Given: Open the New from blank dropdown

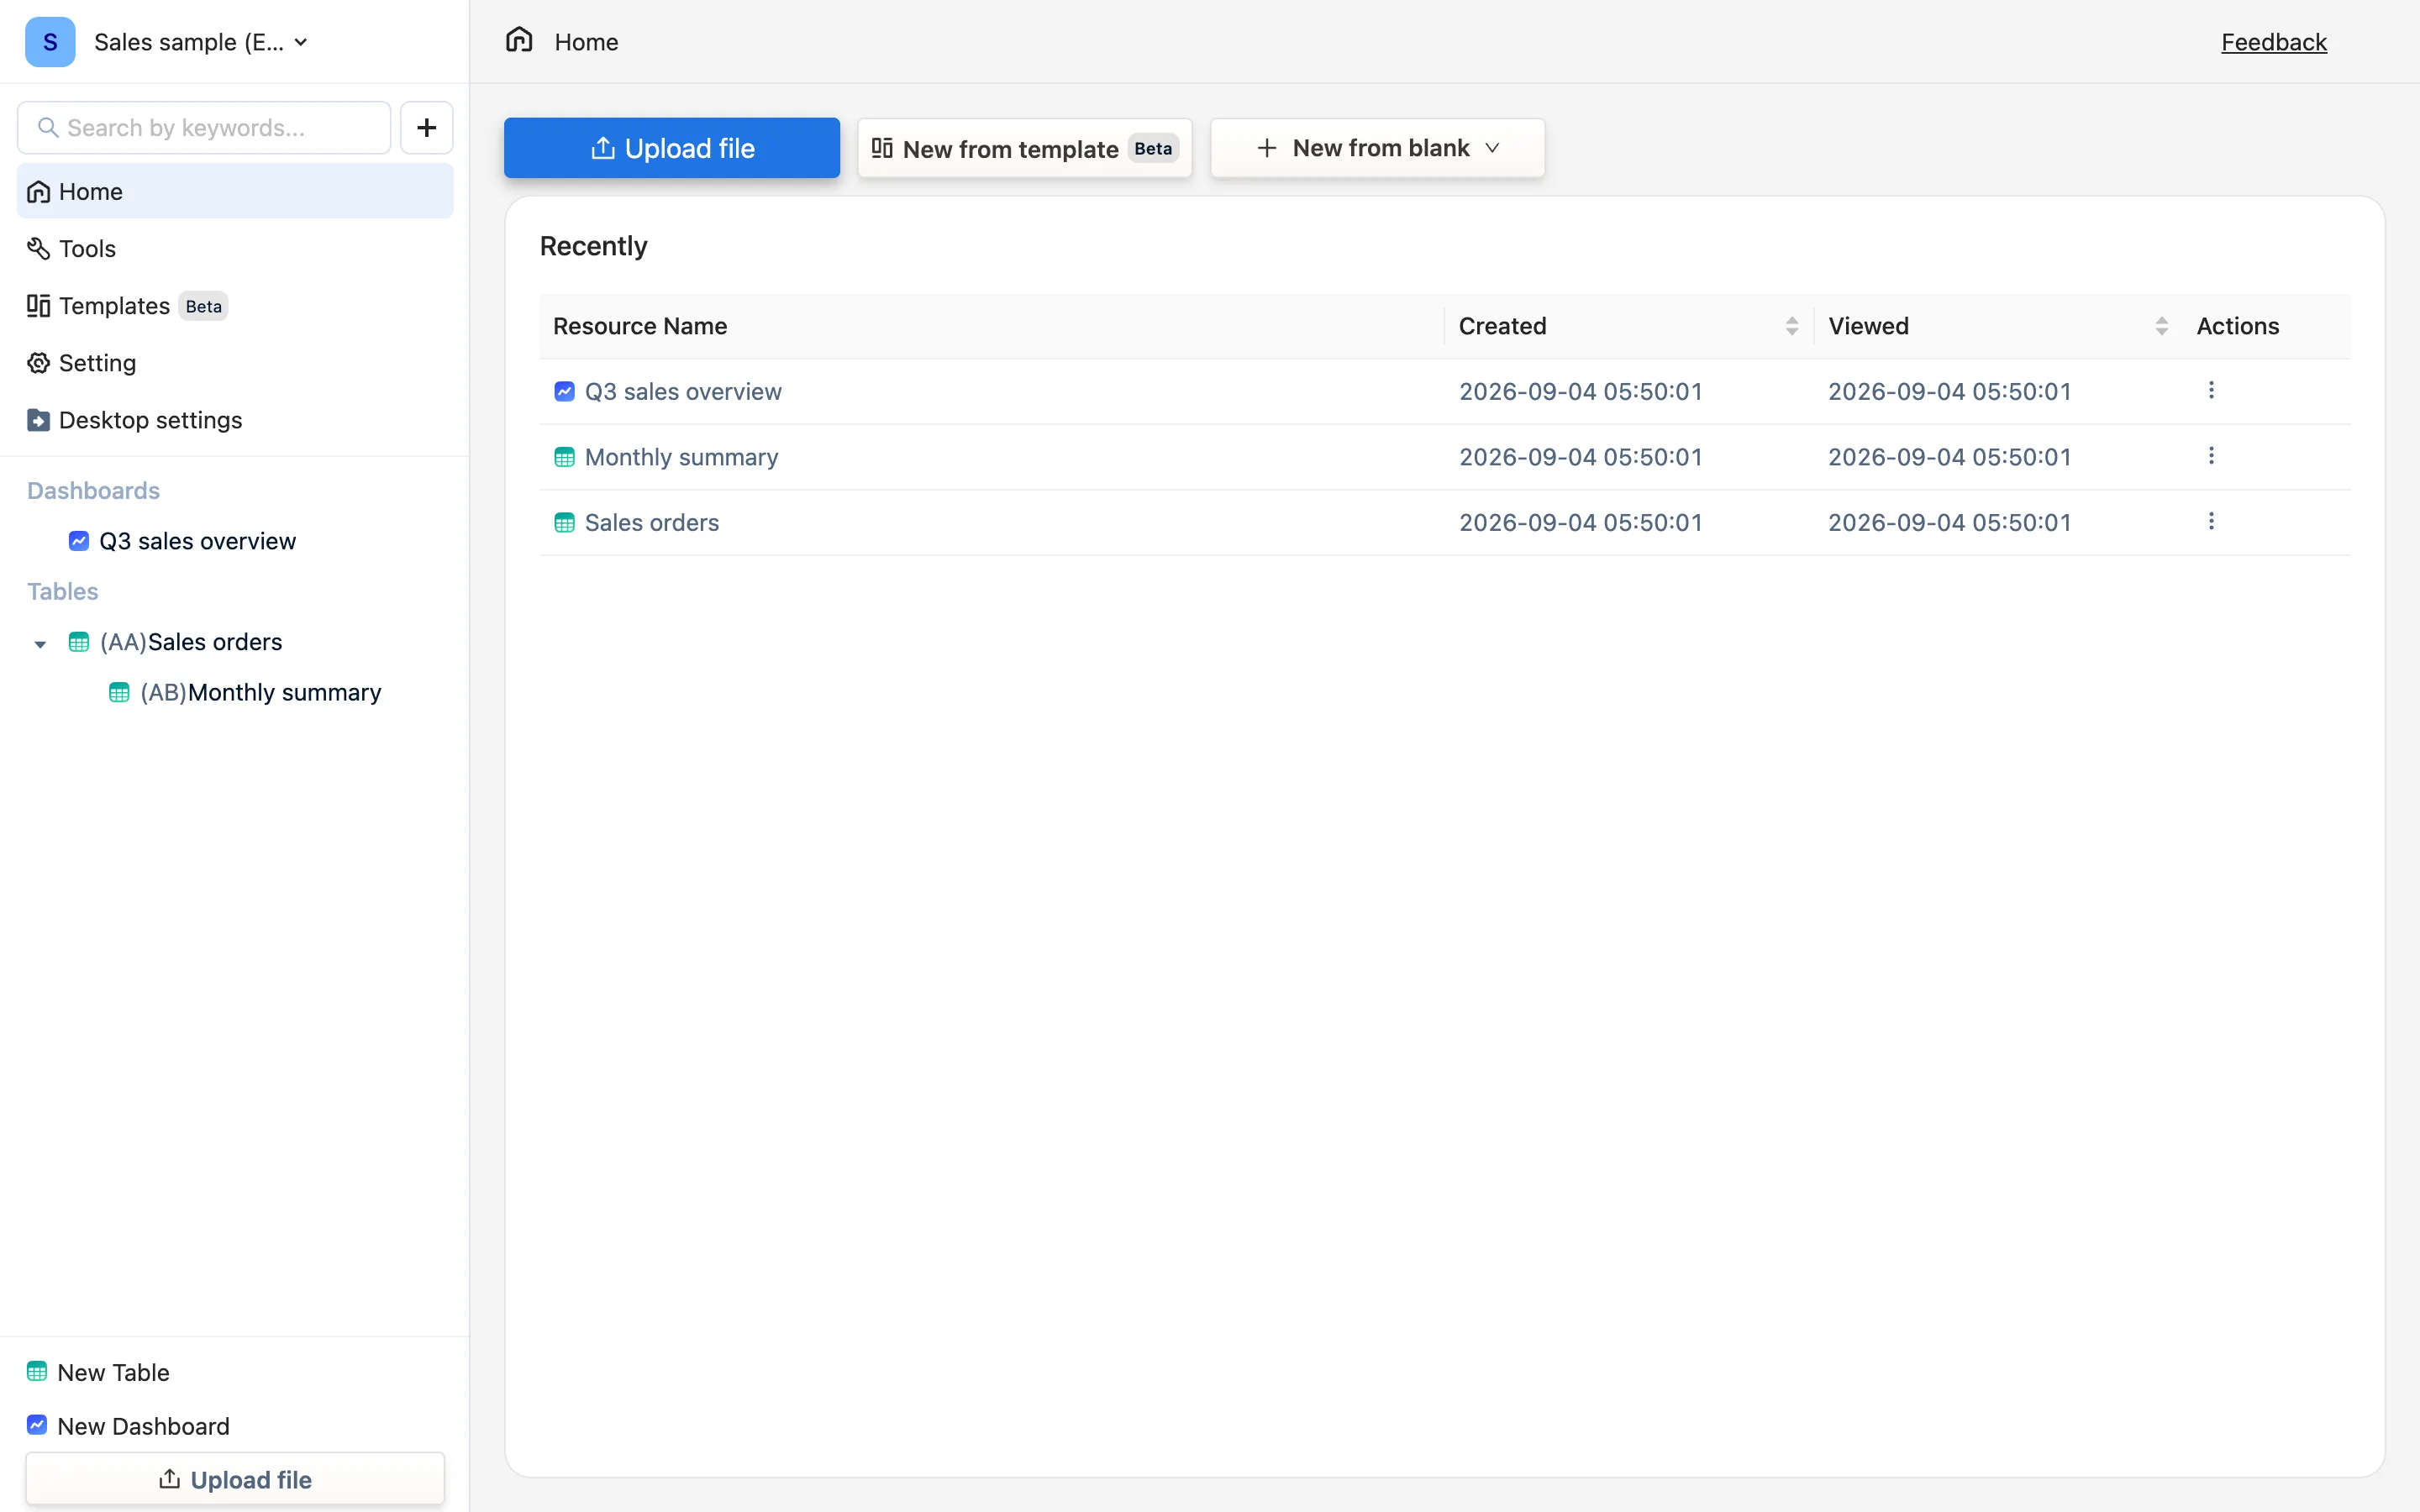Looking at the screenshot, I should coord(1378,148).
